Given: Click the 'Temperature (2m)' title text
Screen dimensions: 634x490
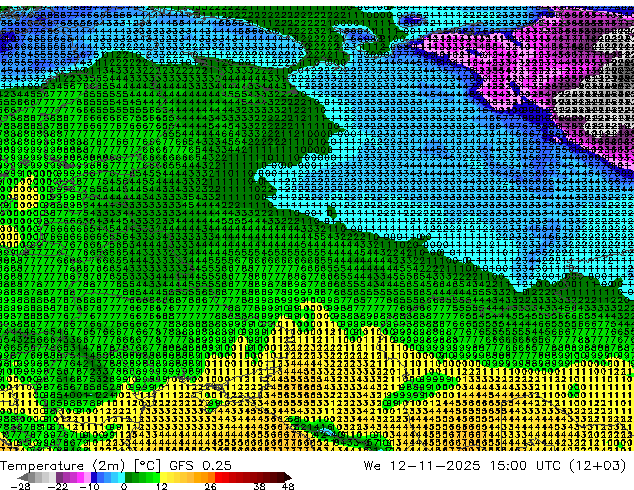Looking at the screenshot, I should (x=62, y=466).
